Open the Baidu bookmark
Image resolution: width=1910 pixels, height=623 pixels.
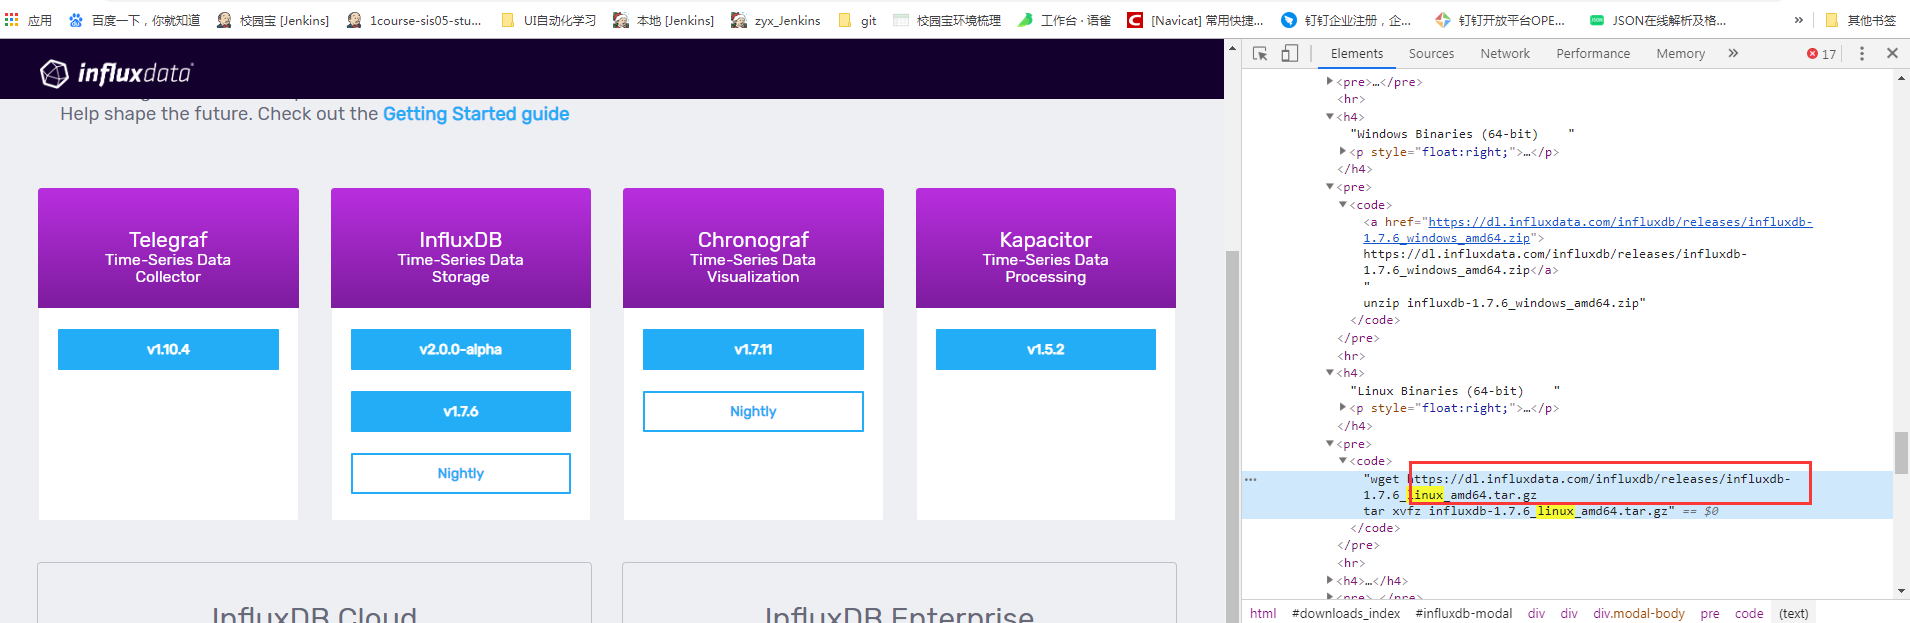pyautogui.click(x=134, y=20)
